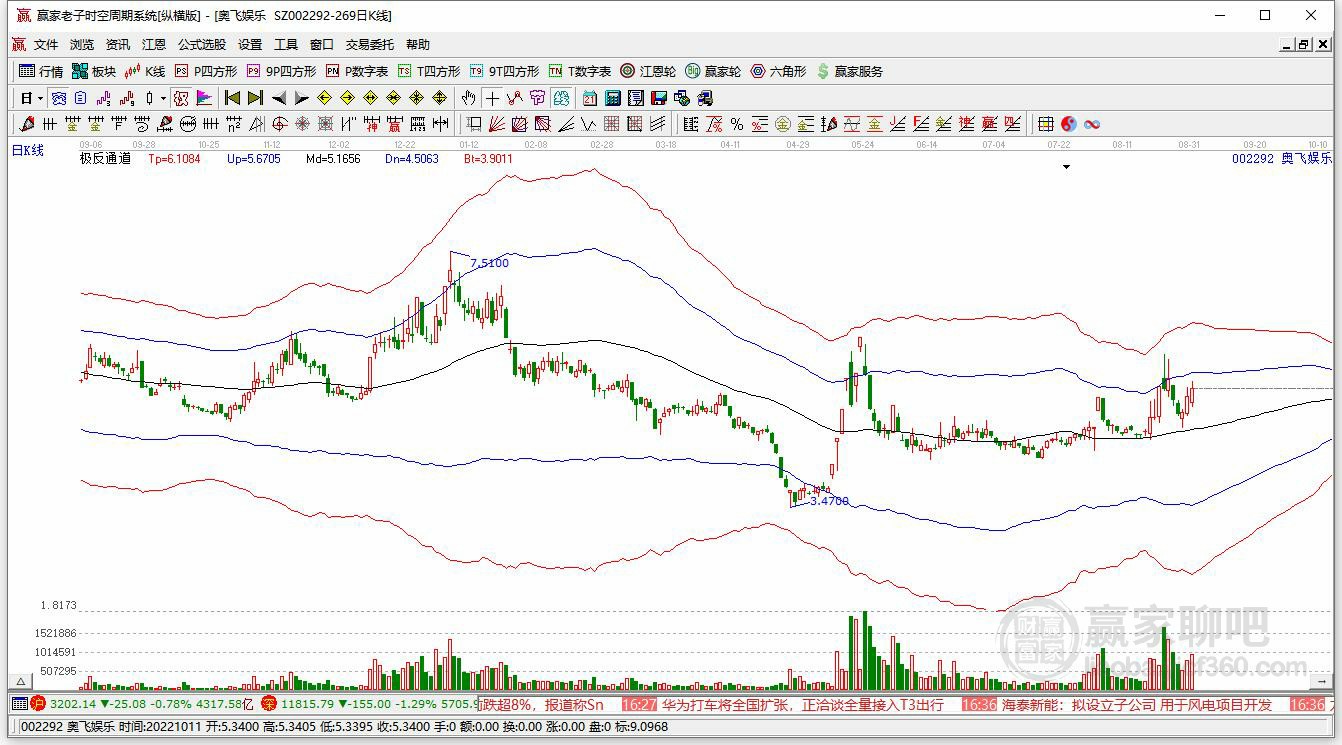This screenshot has width=1342, height=745.
Task: Open the 行情 market quotes view
Action: pyautogui.click(x=41, y=71)
